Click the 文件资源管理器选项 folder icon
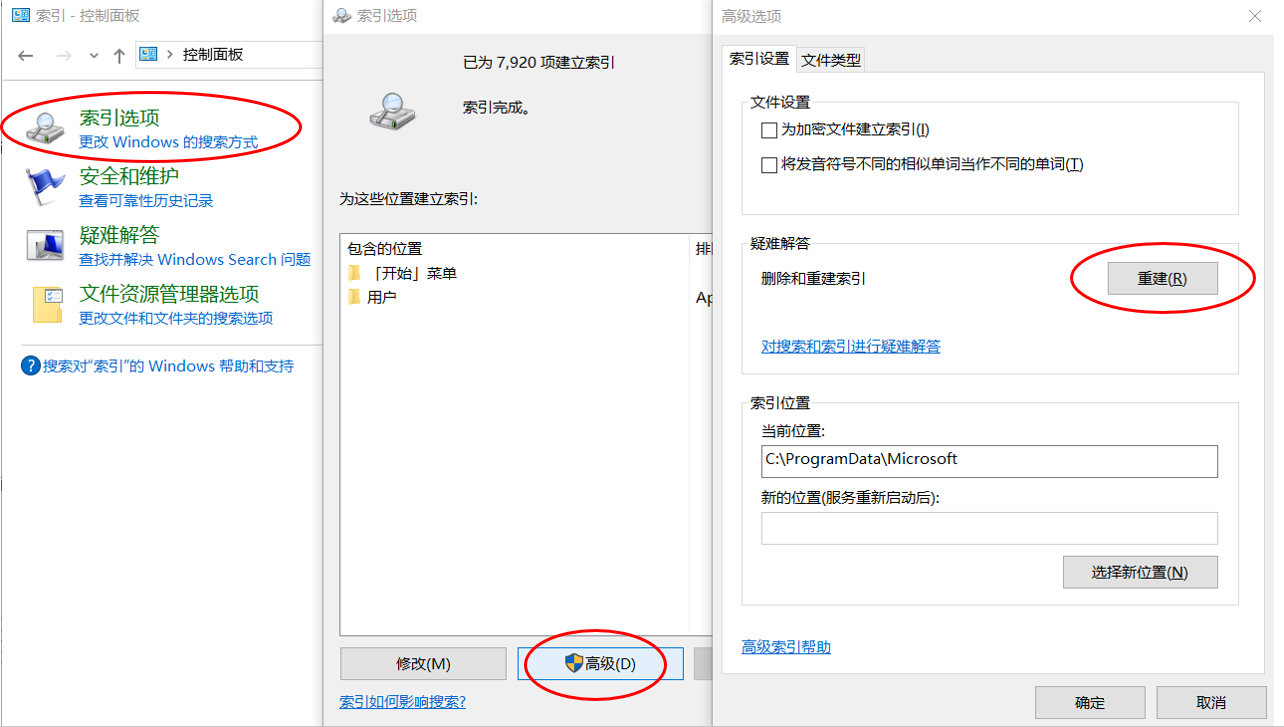1284x727 pixels. coord(47,305)
